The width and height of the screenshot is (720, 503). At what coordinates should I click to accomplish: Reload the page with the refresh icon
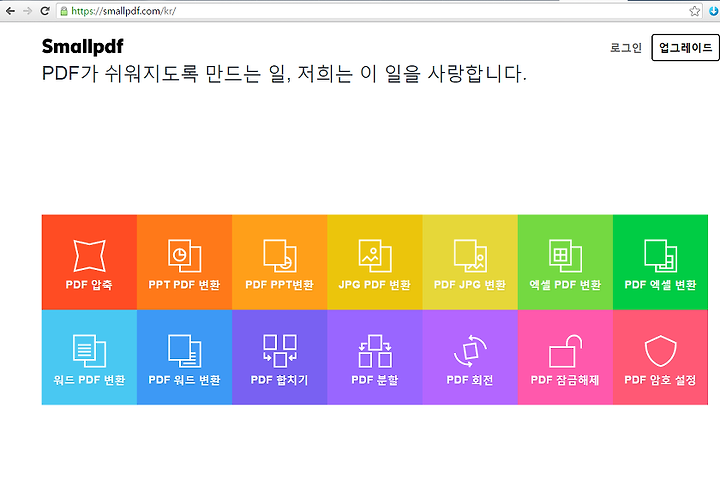pyautogui.click(x=45, y=11)
